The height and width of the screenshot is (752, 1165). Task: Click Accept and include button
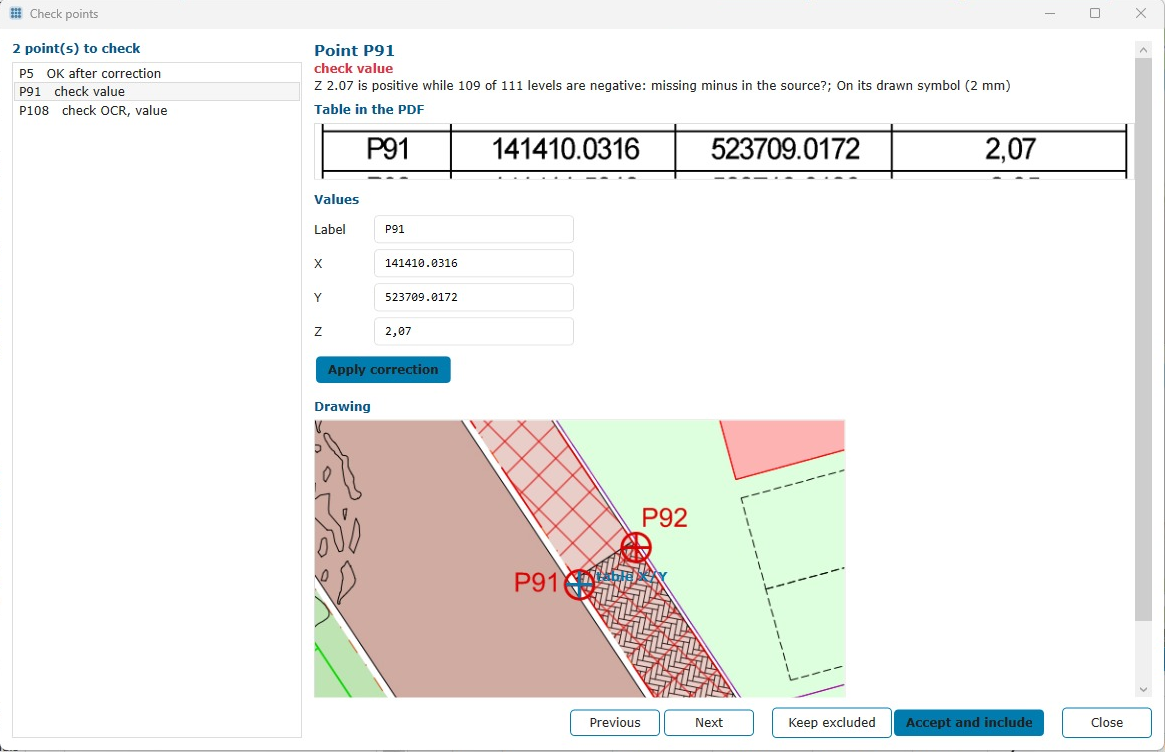point(969,722)
